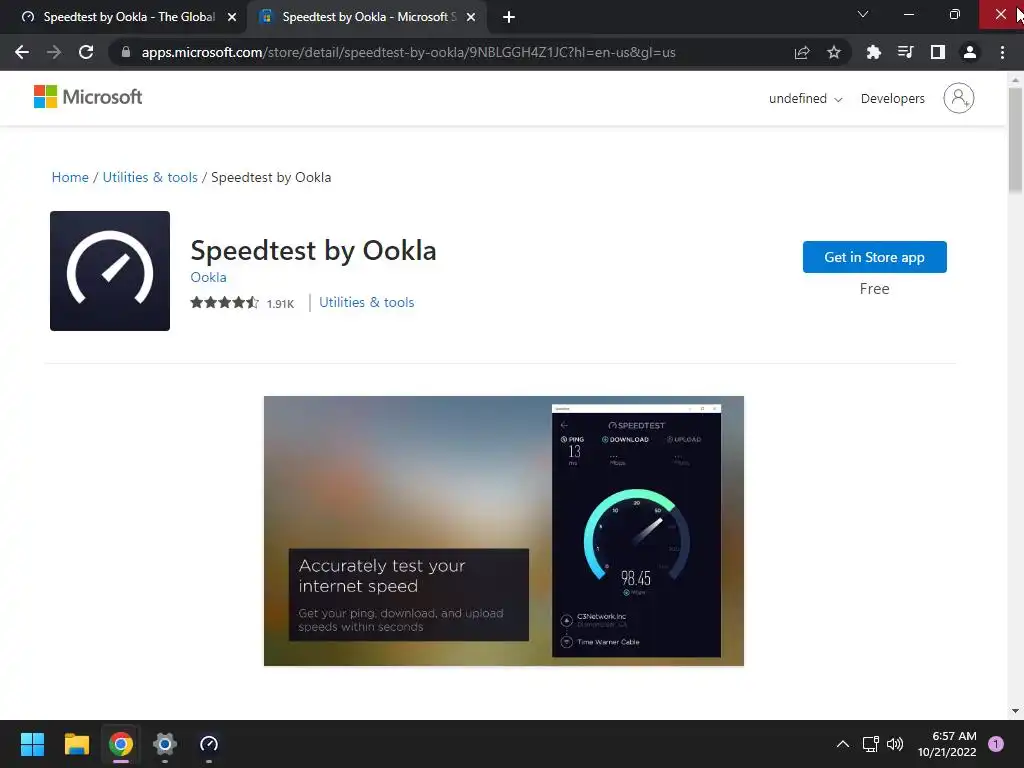The width and height of the screenshot is (1024, 768).
Task: Open 'Utilities & tools' breadcrumb link
Action: (x=150, y=178)
